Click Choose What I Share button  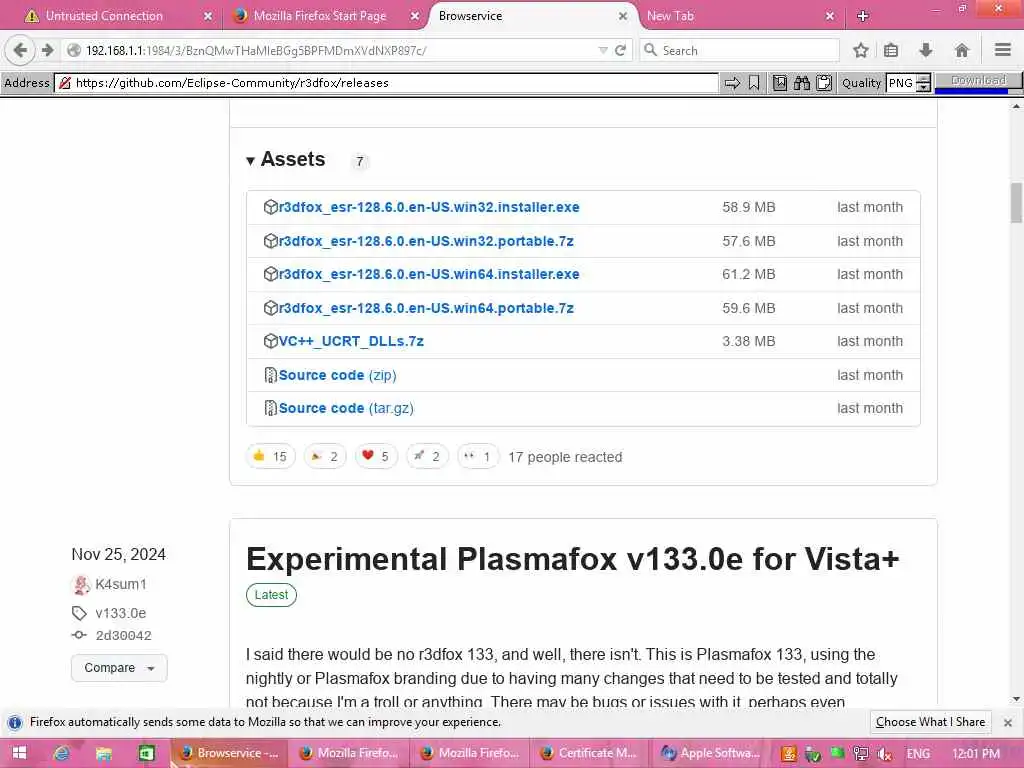pyautogui.click(x=930, y=722)
